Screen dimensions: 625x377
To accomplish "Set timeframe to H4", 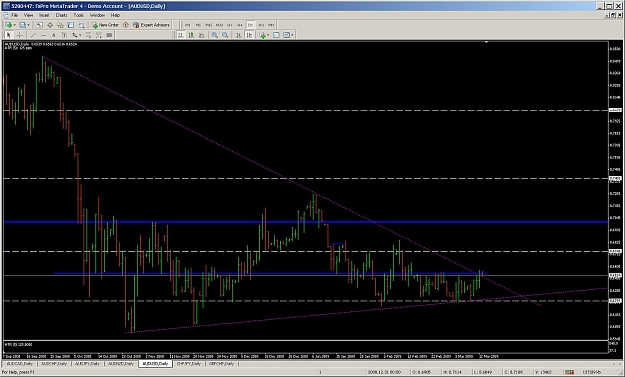I will [240, 25].
